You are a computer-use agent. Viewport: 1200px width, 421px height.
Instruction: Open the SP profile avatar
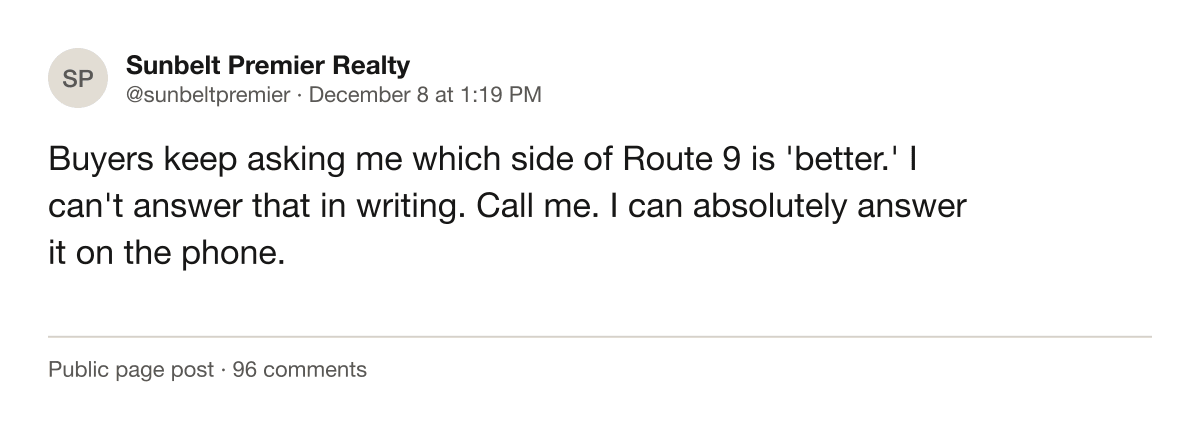tap(78, 78)
